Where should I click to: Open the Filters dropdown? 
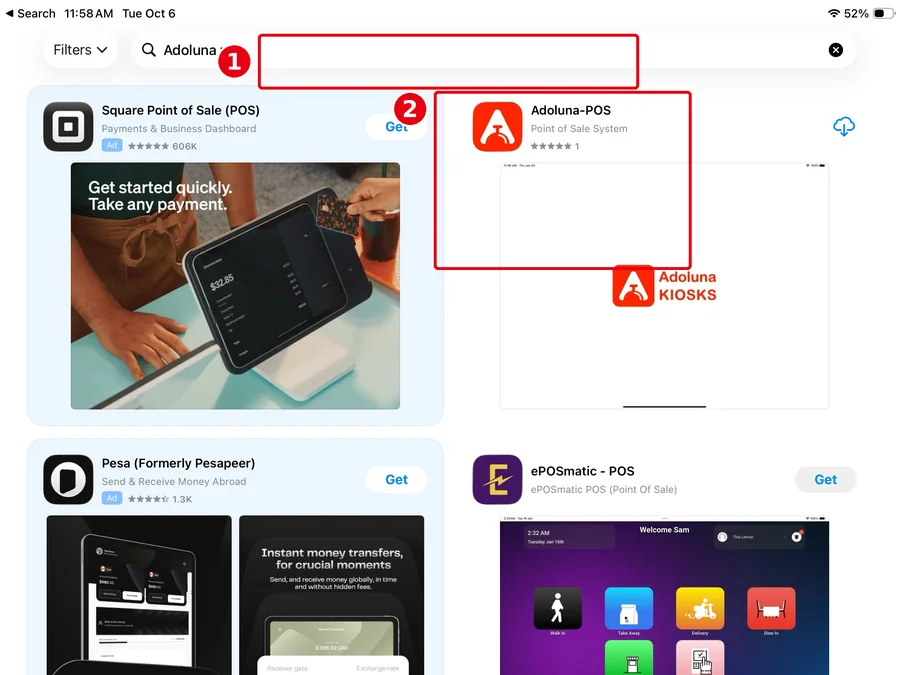80,50
